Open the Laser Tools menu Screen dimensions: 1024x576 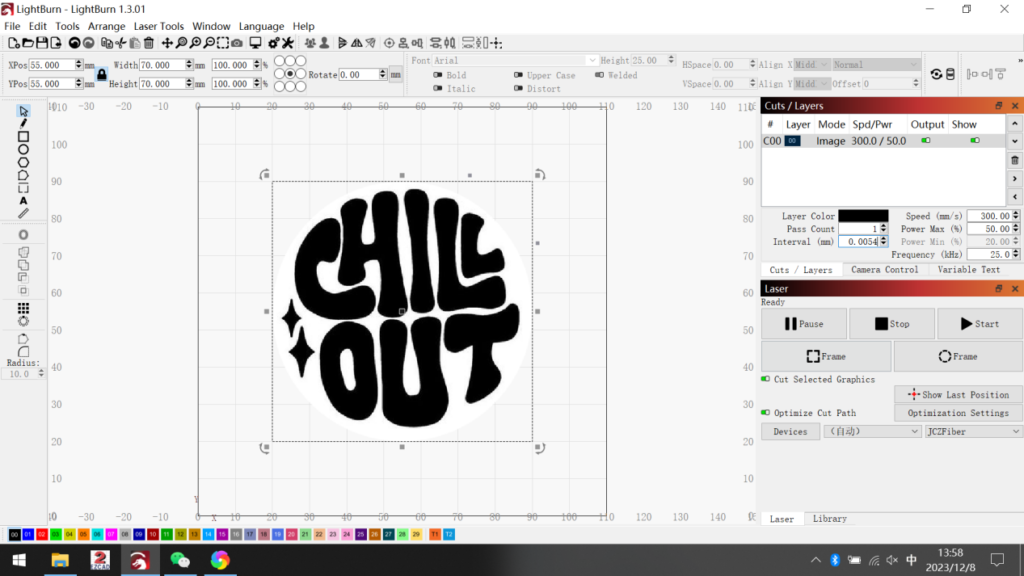pos(159,26)
